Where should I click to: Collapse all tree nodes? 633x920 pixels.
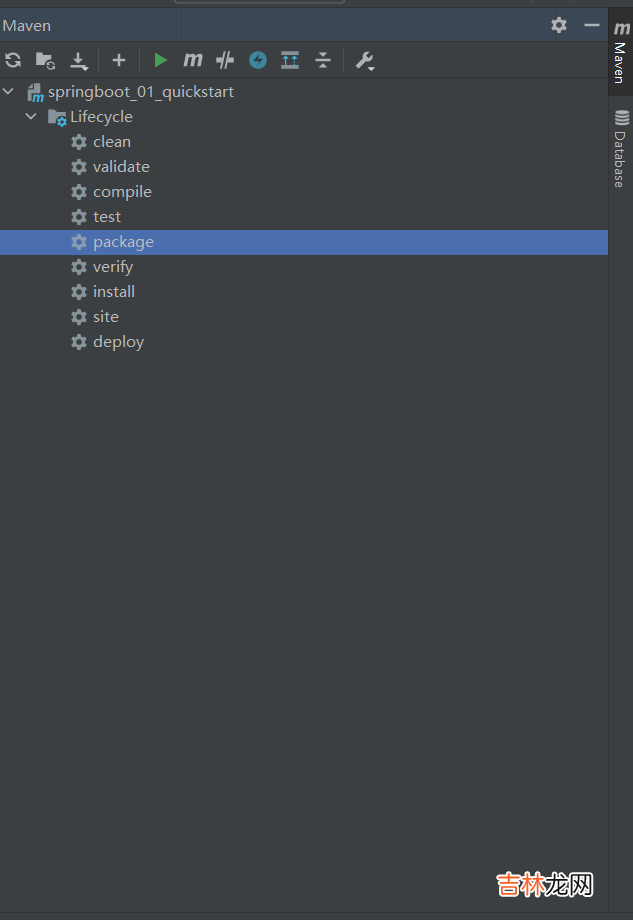coord(322,60)
